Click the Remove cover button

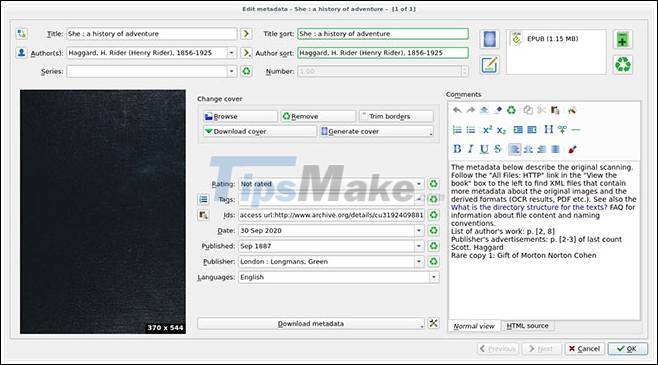click(318, 116)
